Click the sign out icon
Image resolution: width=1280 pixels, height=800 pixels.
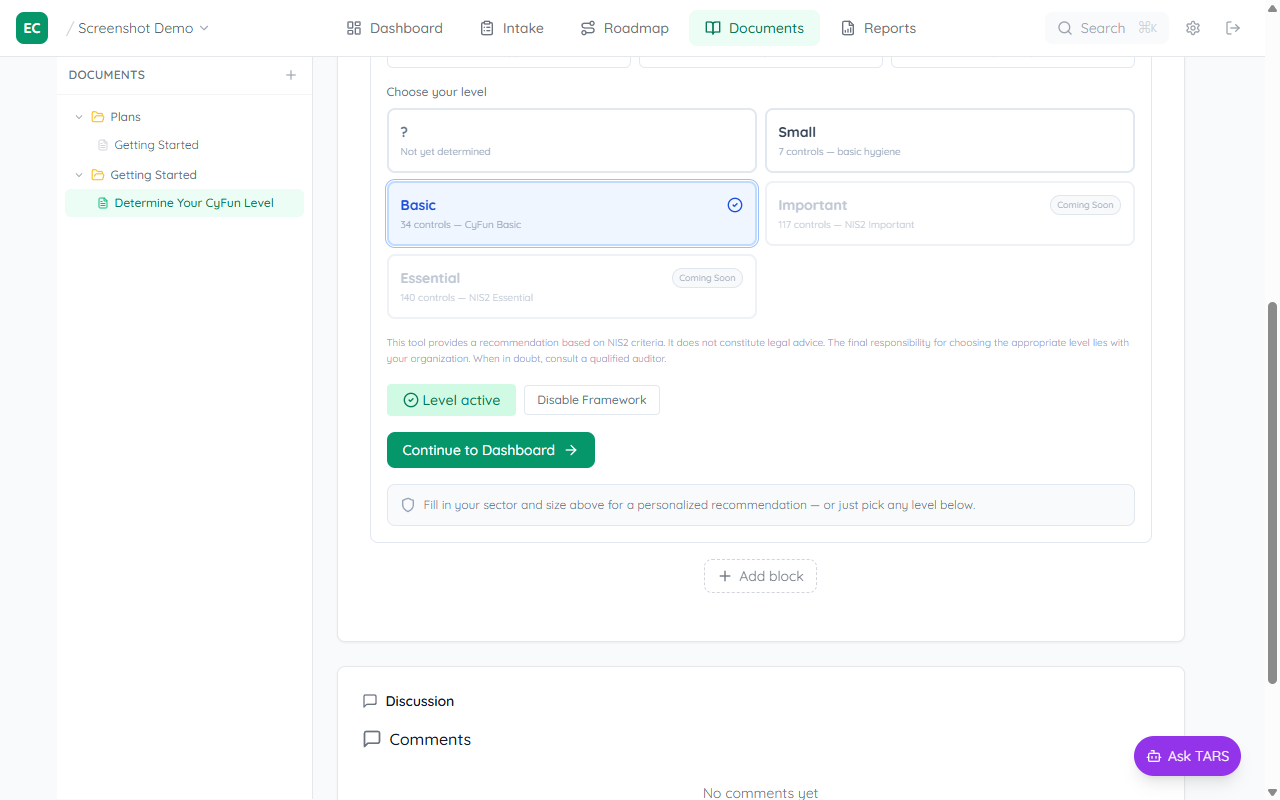1233,27
